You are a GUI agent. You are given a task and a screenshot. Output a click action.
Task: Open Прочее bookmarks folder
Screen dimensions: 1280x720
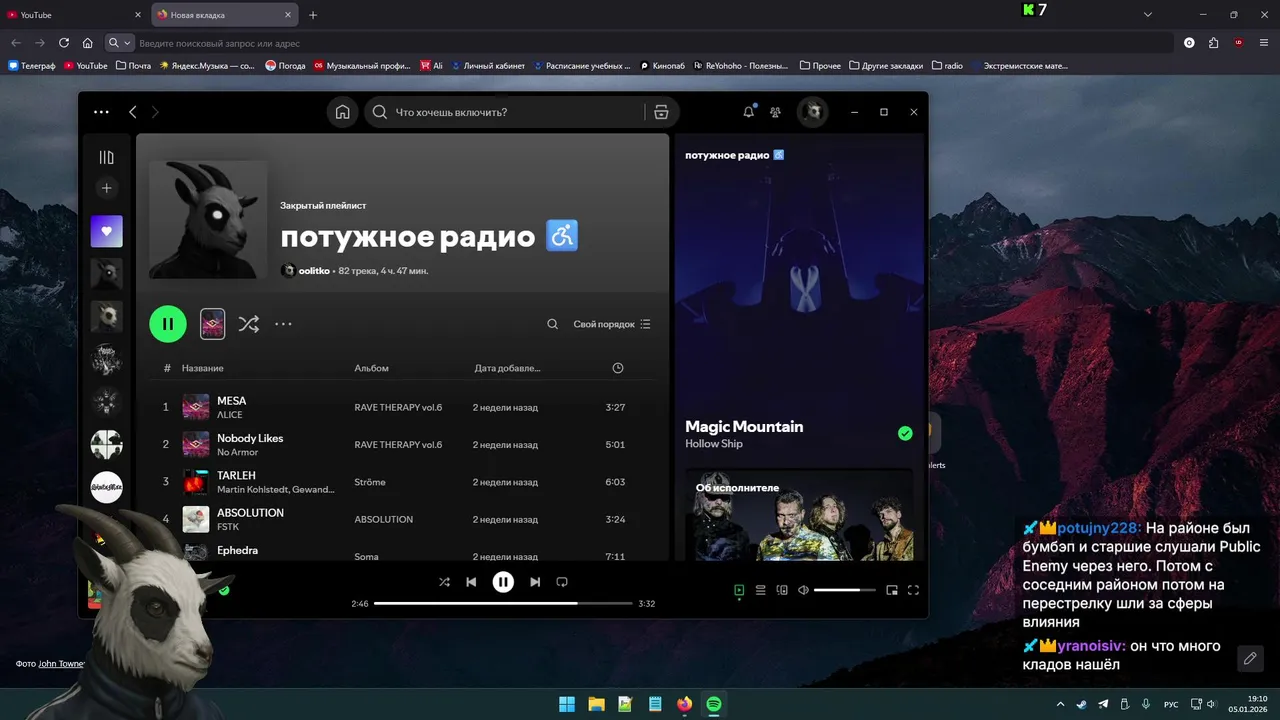point(820,66)
